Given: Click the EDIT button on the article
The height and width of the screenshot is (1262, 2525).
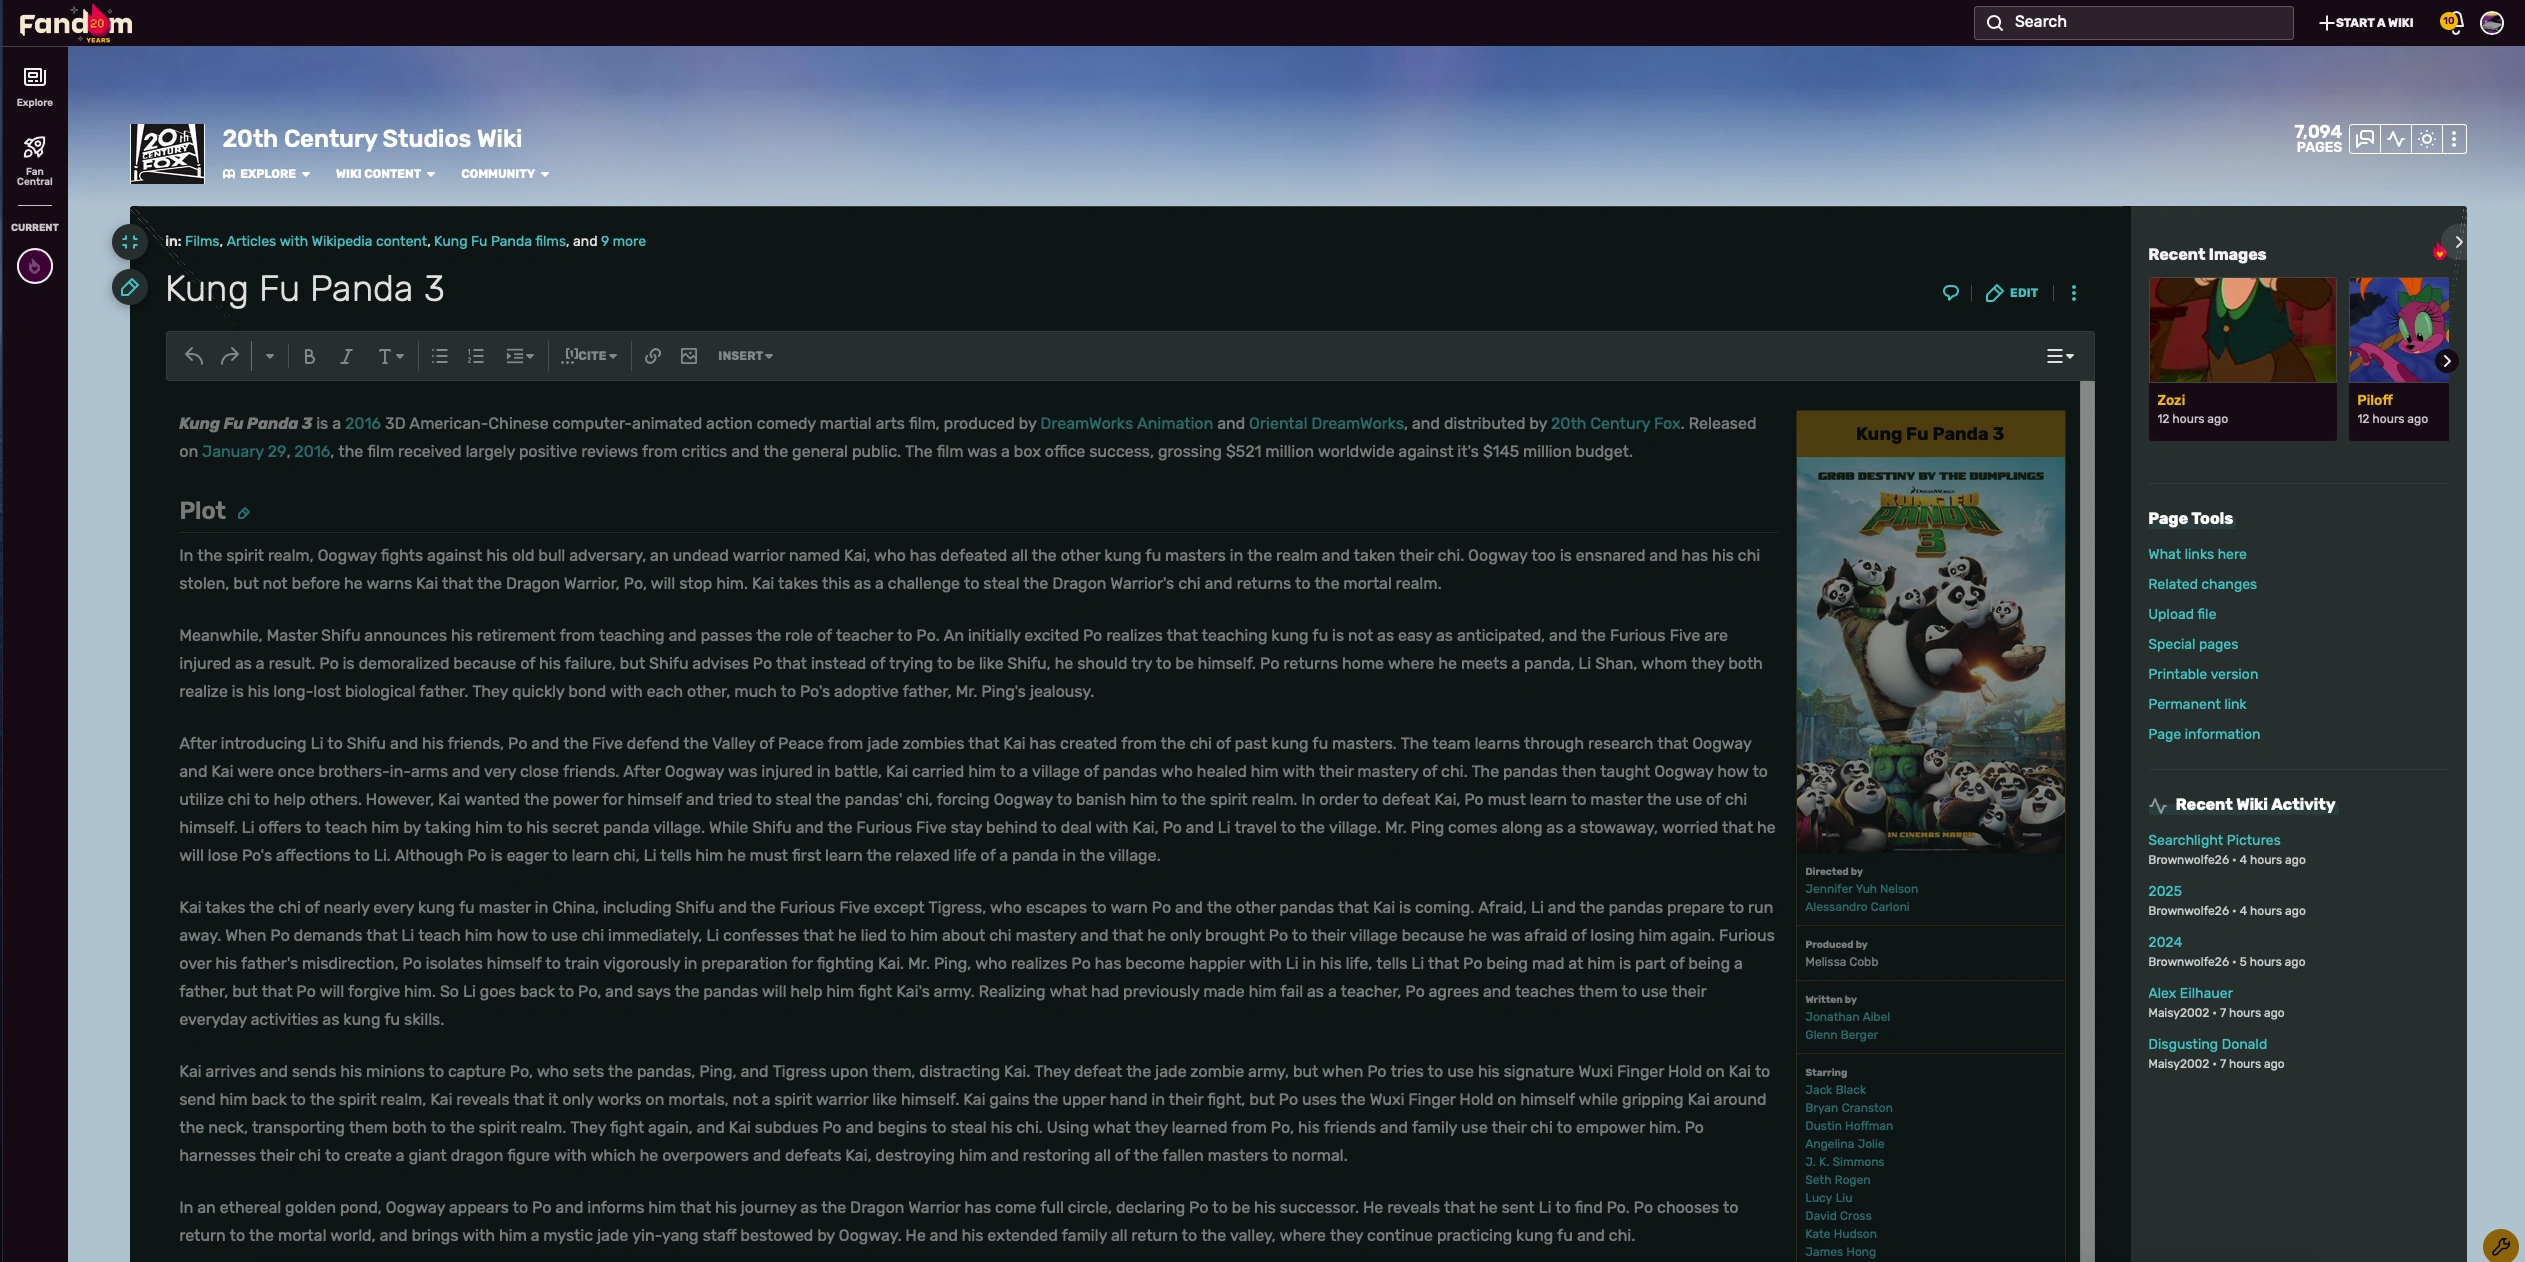Looking at the screenshot, I should point(2012,292).
